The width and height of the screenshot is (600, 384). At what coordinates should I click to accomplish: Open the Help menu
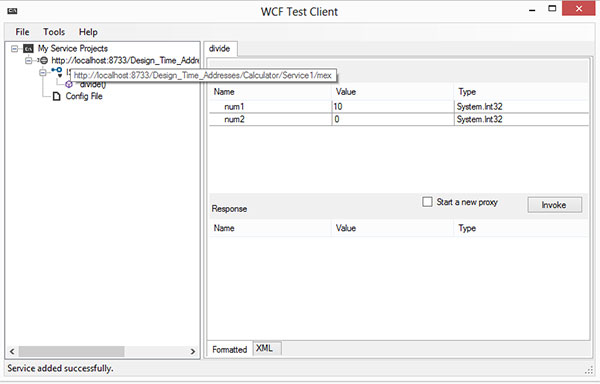click(x=88, y=32)
